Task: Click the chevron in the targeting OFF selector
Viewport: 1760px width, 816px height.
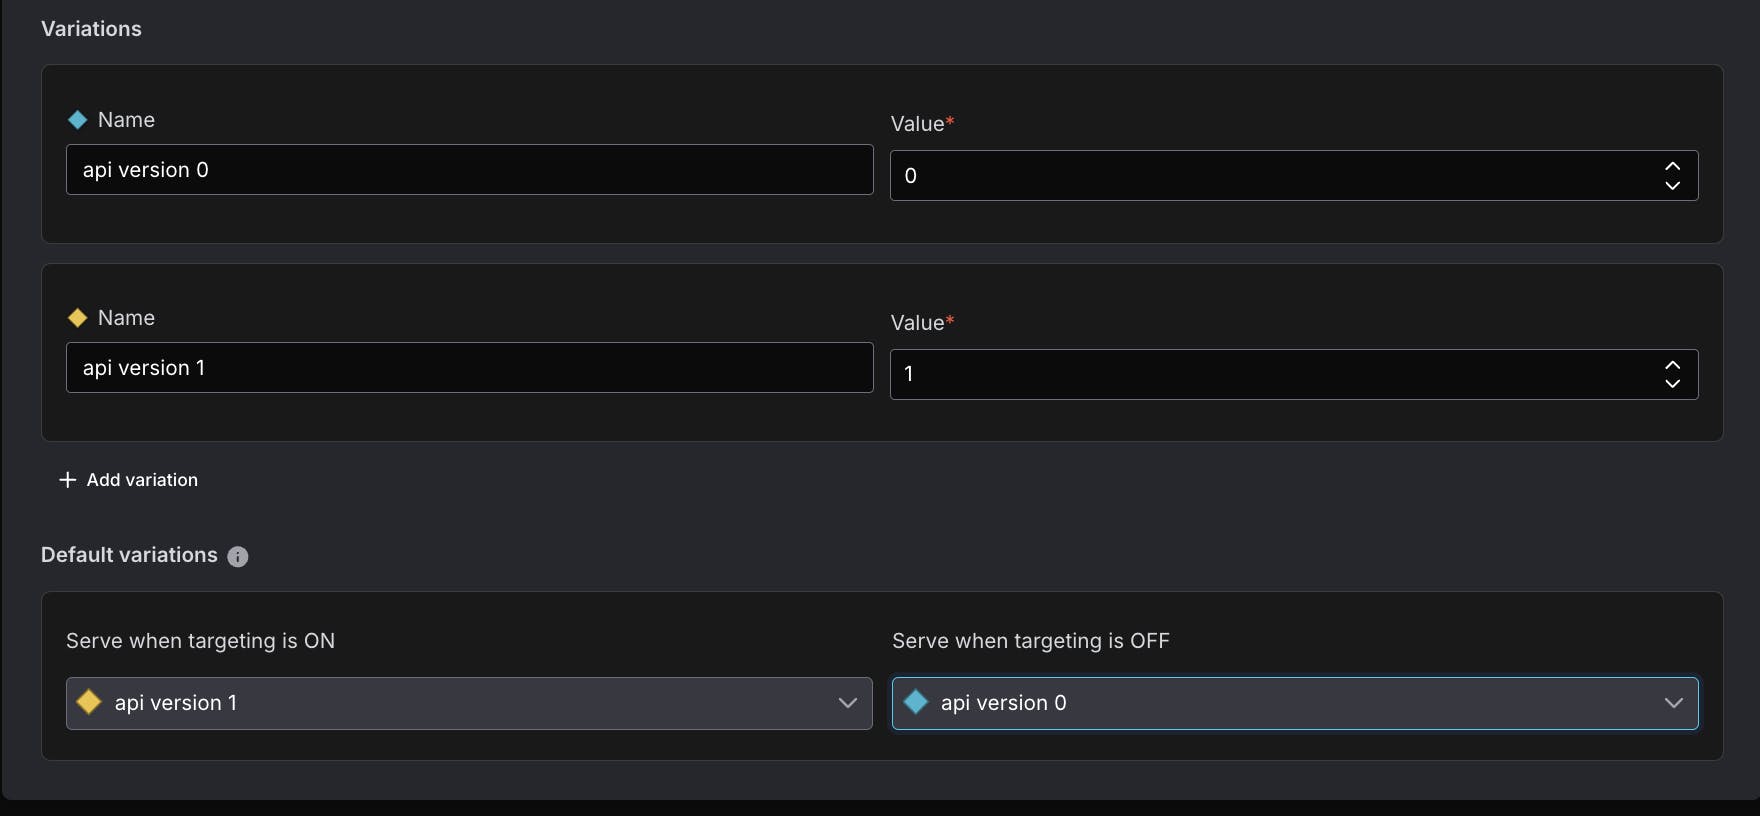Action: pos(1674,703)
